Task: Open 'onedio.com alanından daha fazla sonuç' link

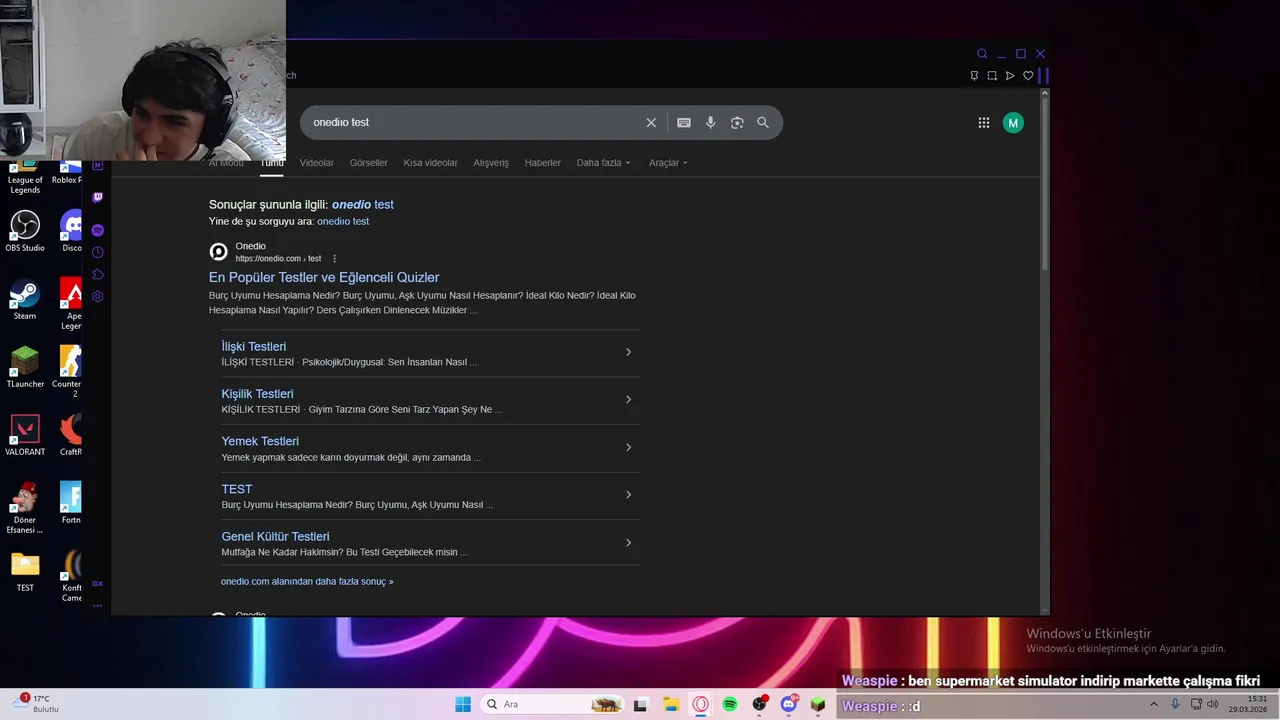Action: (307, 581)
